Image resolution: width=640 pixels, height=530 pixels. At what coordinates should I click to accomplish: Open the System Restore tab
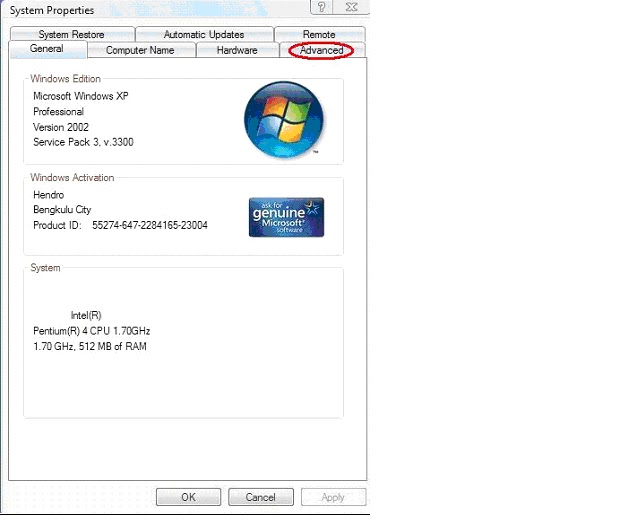pyautogui.click(x=72, y=34)
